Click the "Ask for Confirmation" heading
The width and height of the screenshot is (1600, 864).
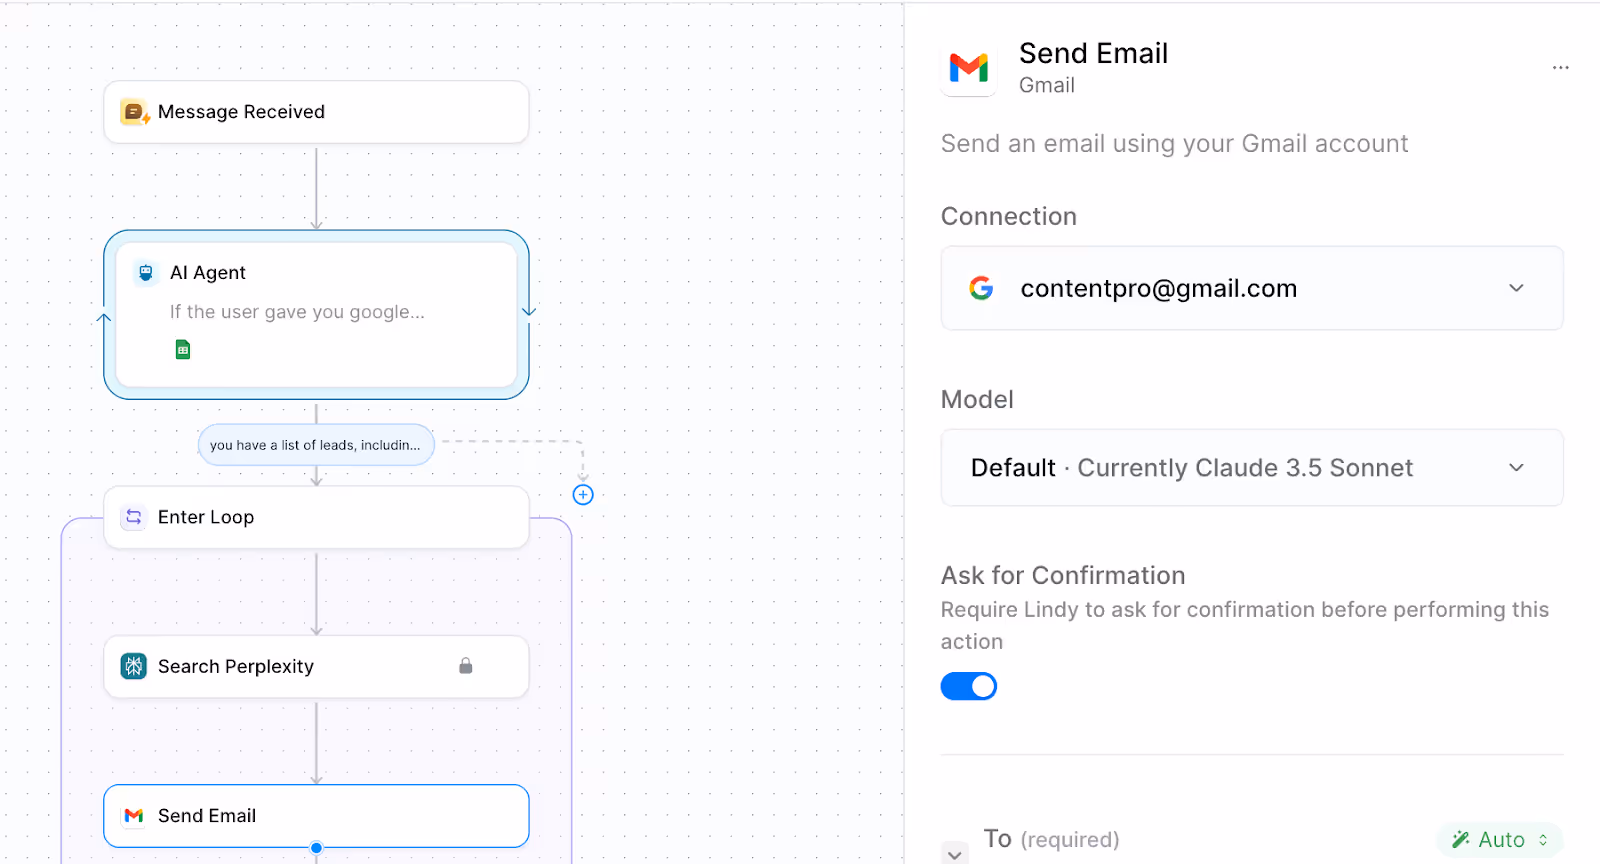[1063, 575]
